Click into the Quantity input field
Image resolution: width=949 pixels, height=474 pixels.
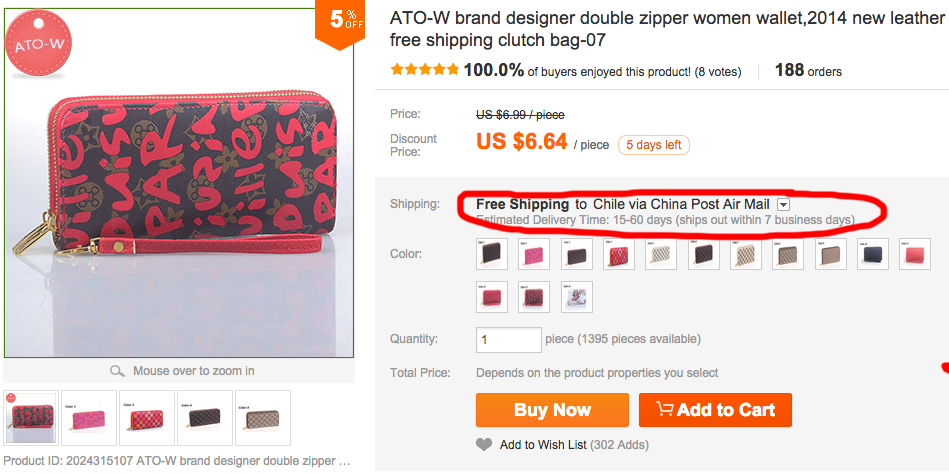click(x=509, y=339)
